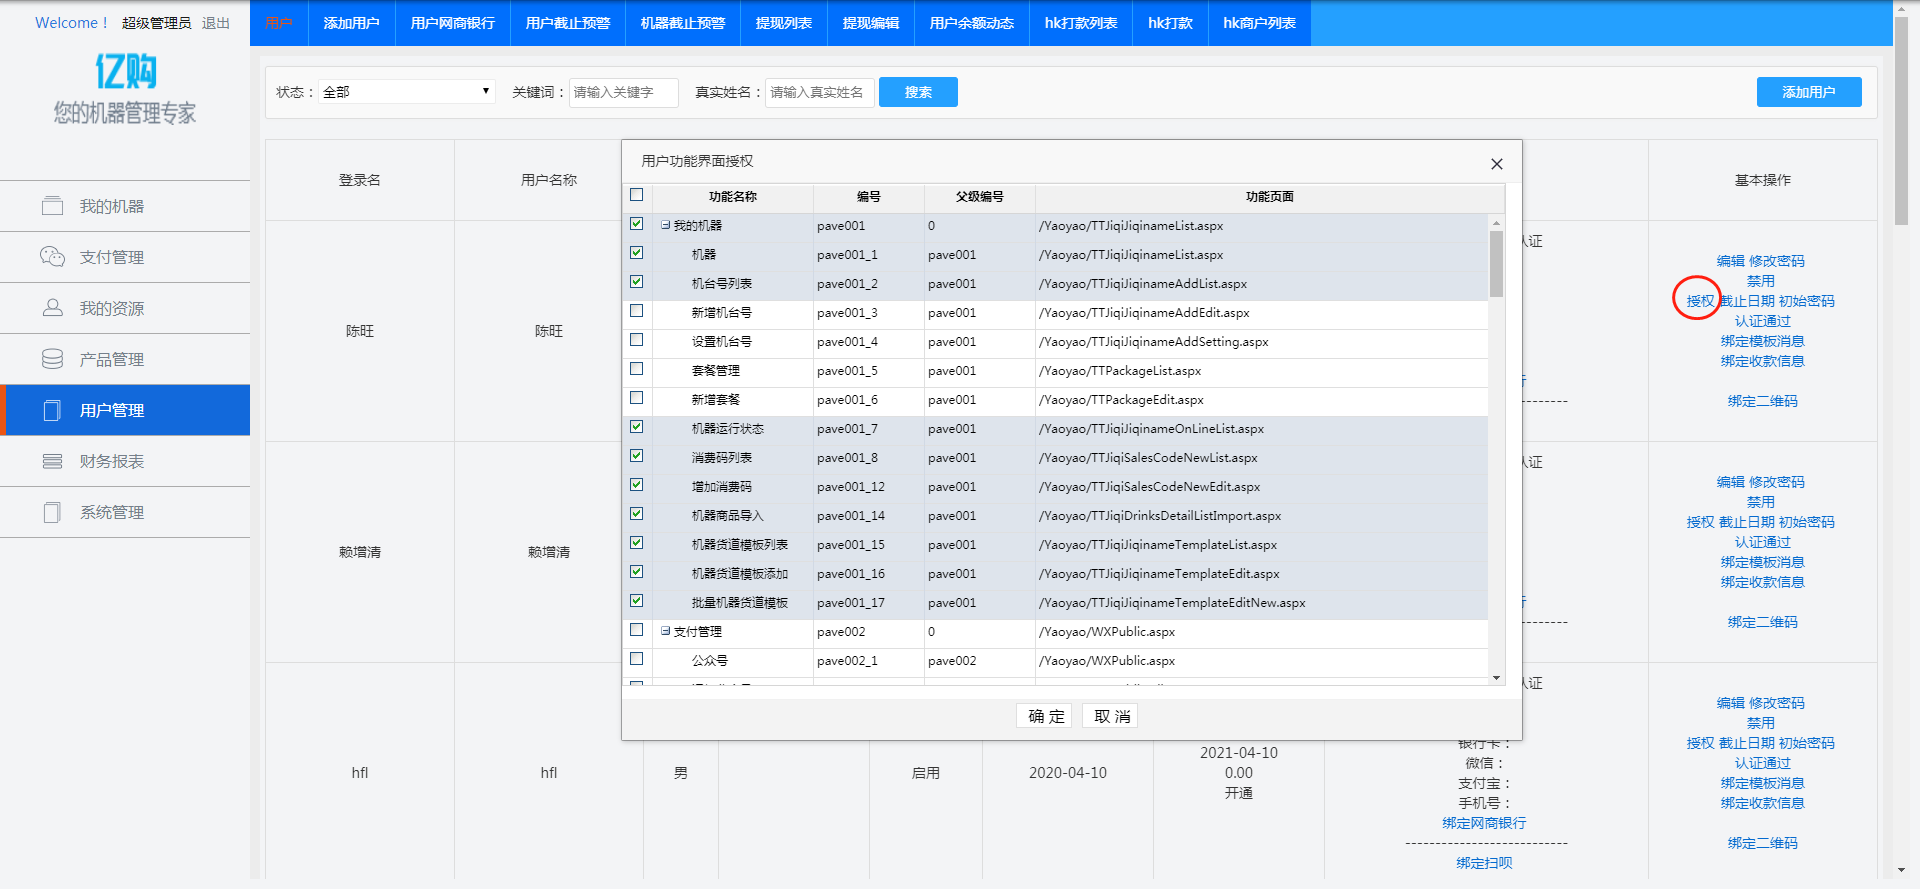The width and height of the screenshot is (1920, 889).
Task: Collapse the 支付管理 tree node
Action: (x=665, y=632)
